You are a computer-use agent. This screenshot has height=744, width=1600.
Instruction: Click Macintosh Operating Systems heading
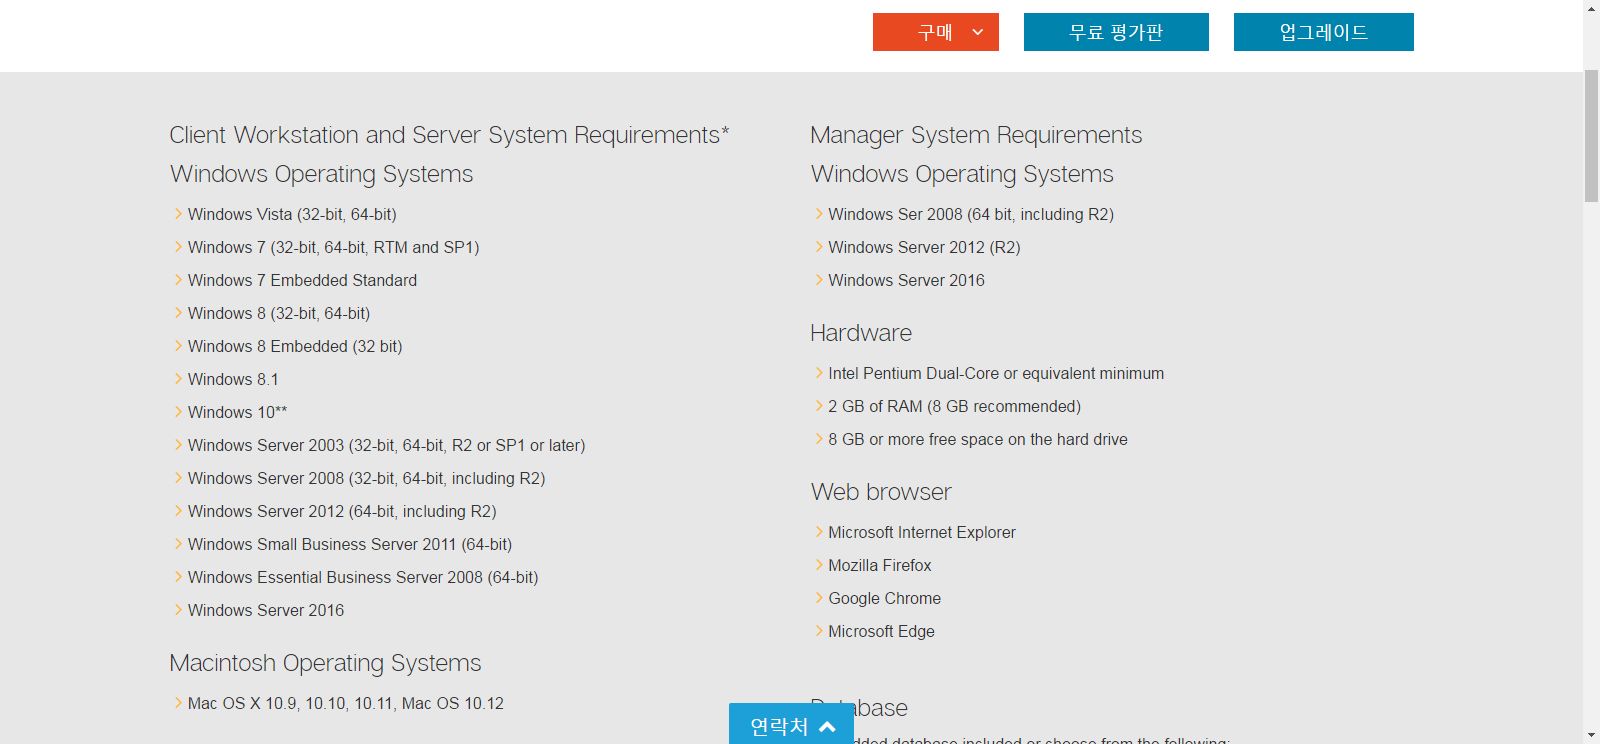[325, 663]
